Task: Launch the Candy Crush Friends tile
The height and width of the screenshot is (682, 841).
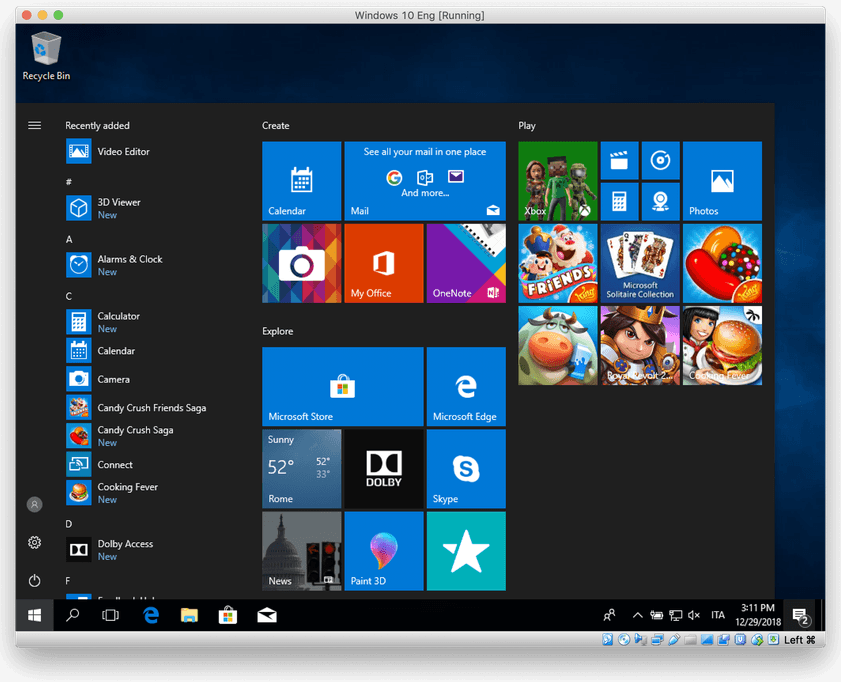Action: coord(558,263)
